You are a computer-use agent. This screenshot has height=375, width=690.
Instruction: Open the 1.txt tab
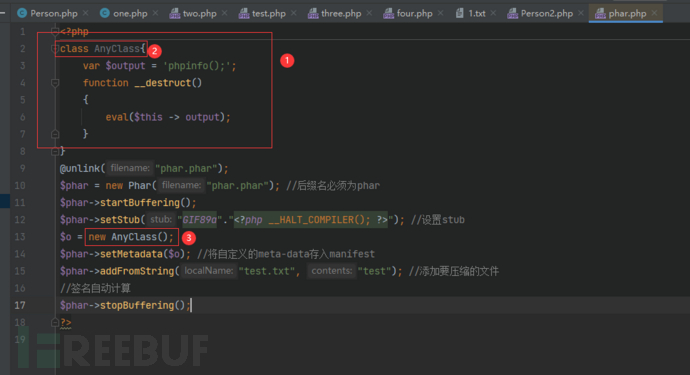(x=476, y=13)
